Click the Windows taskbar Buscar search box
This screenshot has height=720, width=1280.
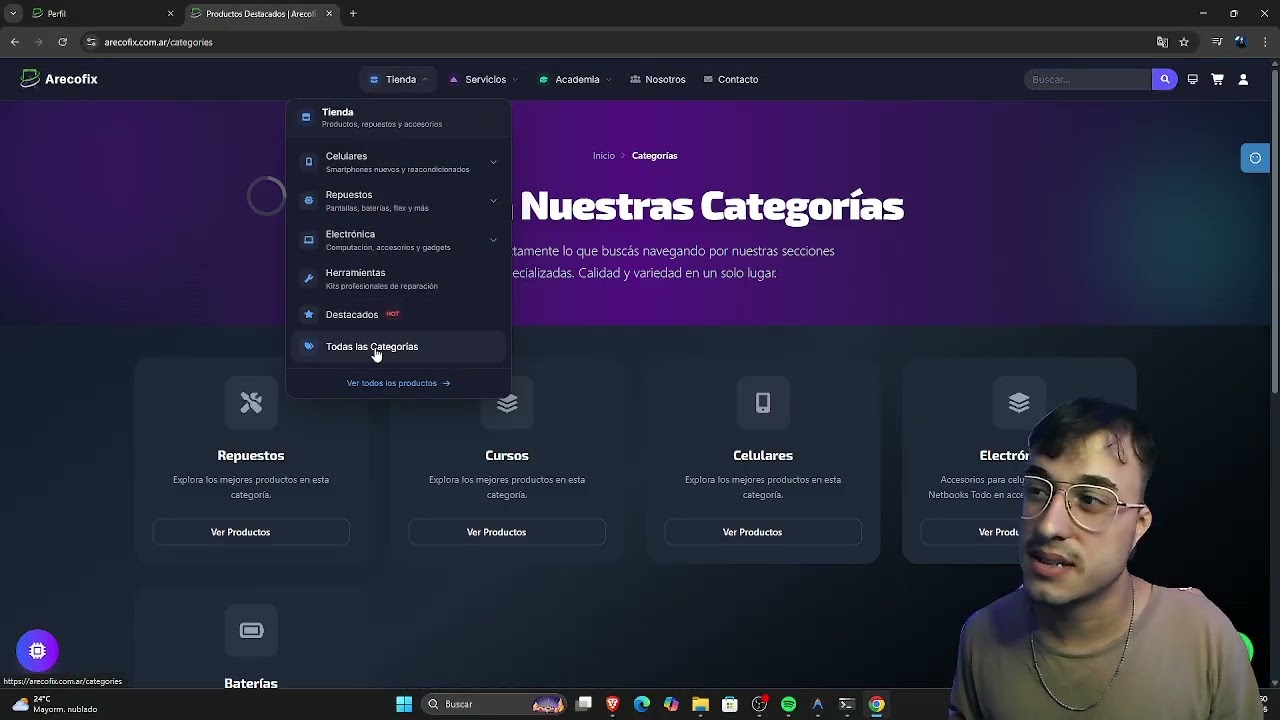[493, 704]
